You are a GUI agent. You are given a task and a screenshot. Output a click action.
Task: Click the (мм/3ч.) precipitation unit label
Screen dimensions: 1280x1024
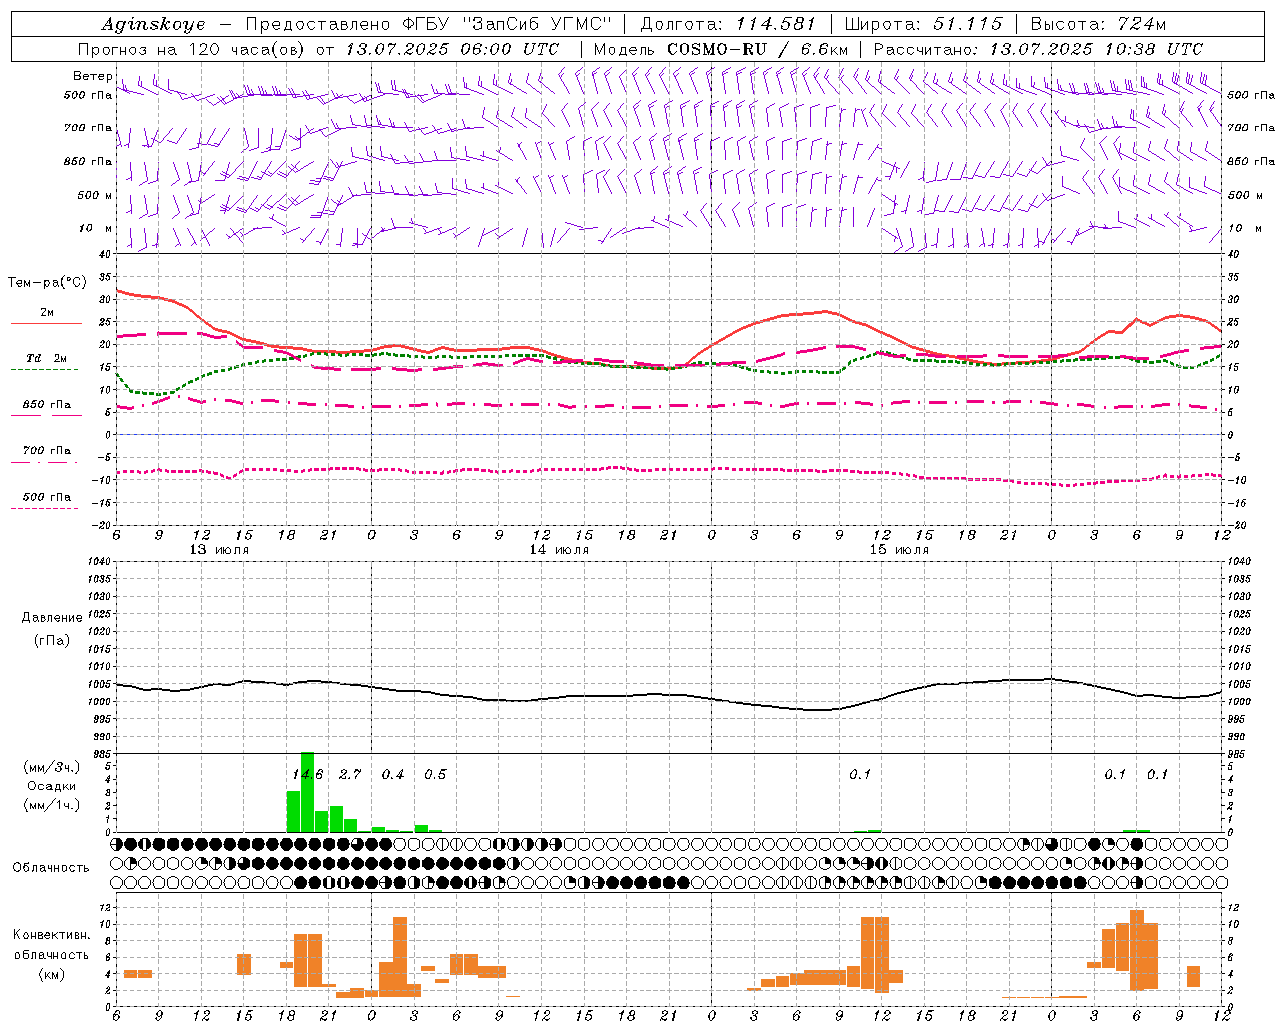click(51, 767)
